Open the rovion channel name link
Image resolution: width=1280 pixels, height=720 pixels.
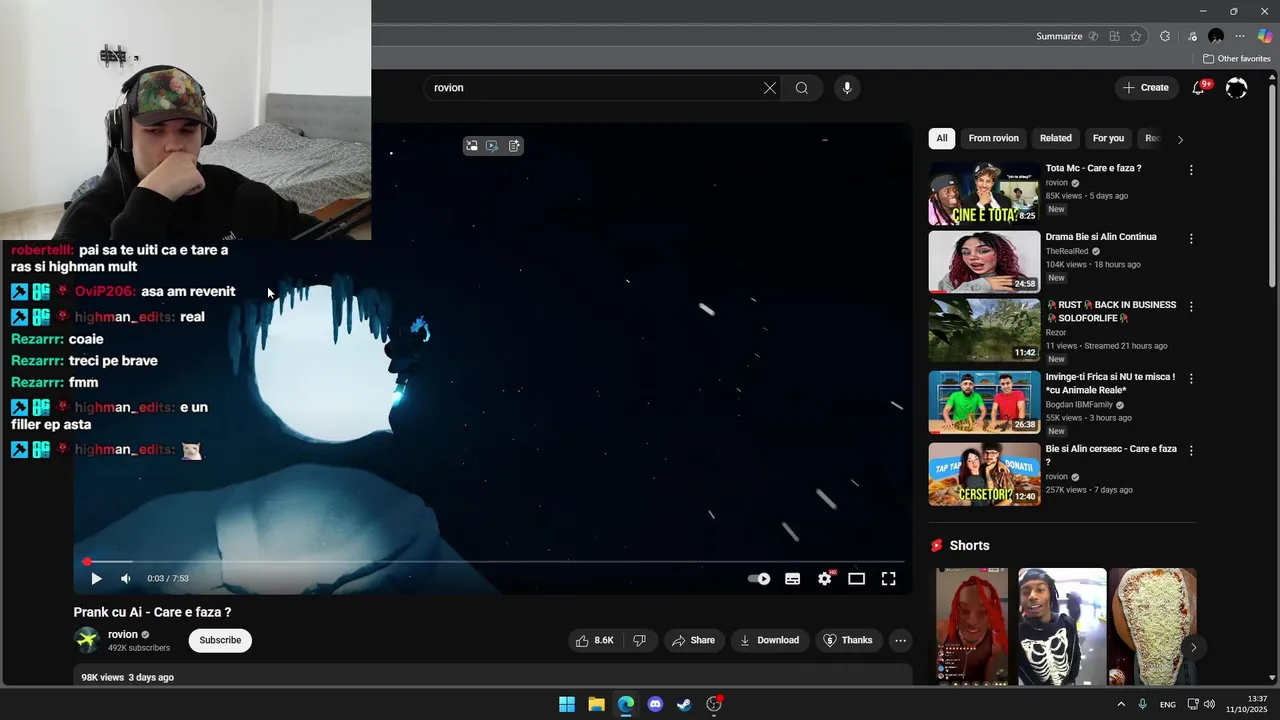point(123,634)
